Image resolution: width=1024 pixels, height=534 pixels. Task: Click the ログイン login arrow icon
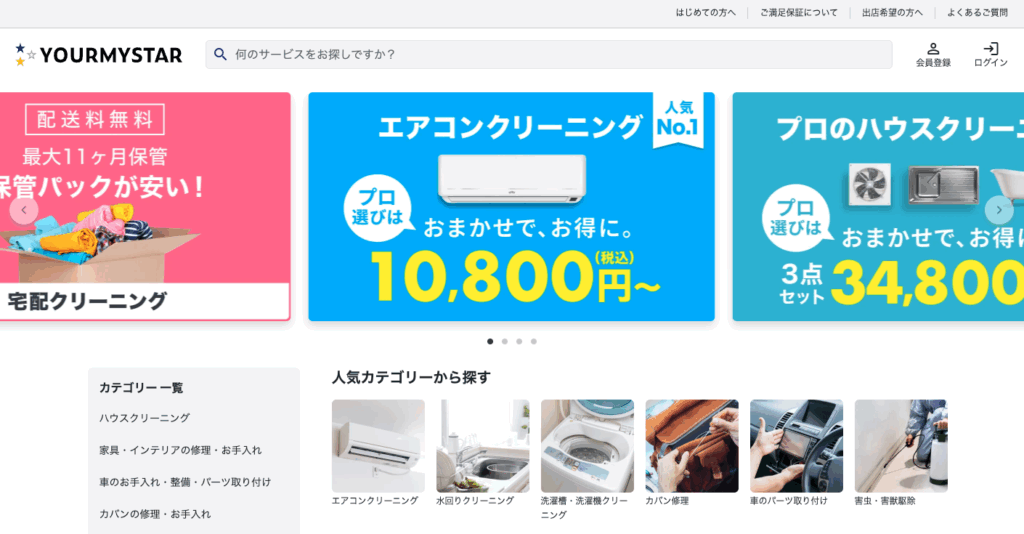991,49
